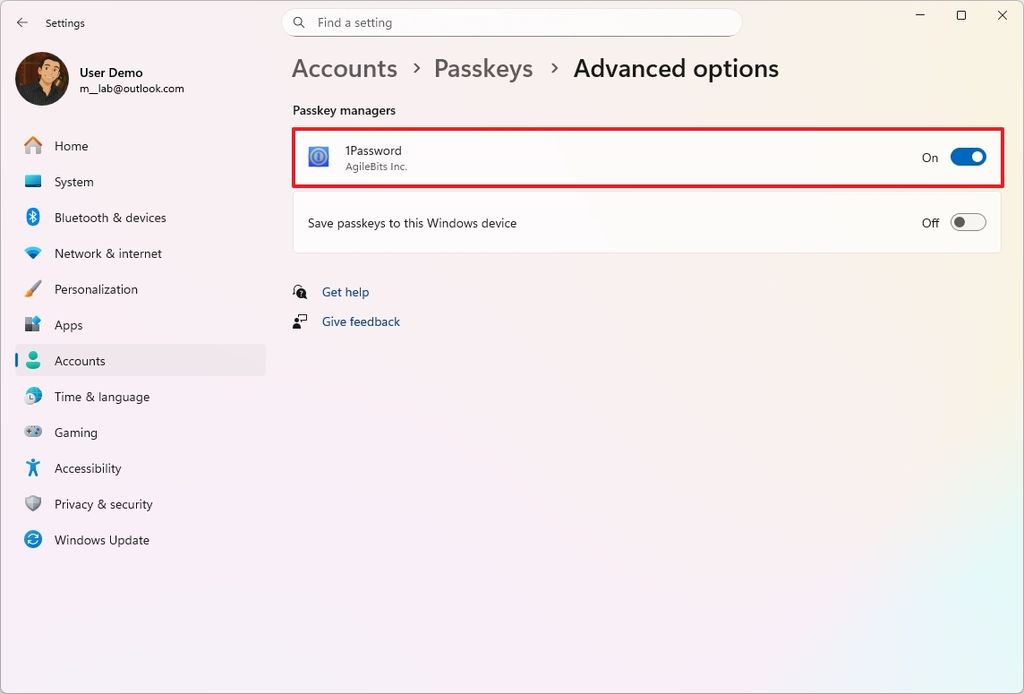
Task: Open System settings via the monitor icon
Action: point(34,182)
